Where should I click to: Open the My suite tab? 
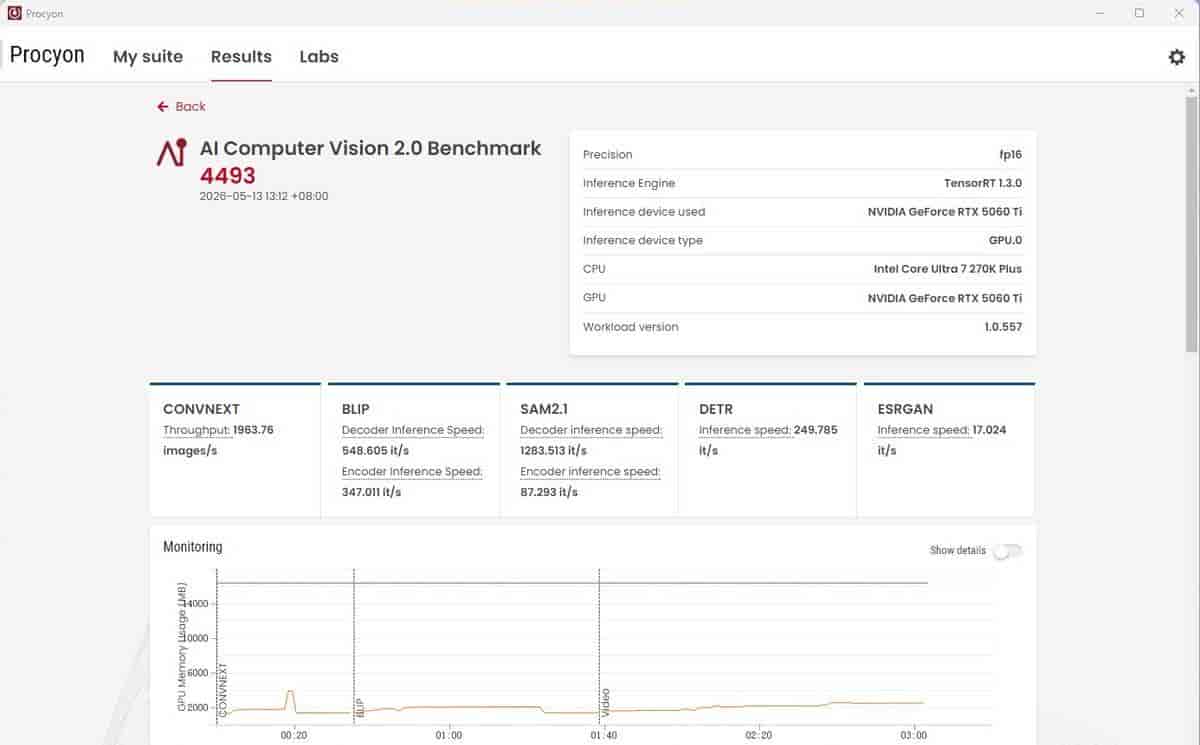click(x=148, y=57)
